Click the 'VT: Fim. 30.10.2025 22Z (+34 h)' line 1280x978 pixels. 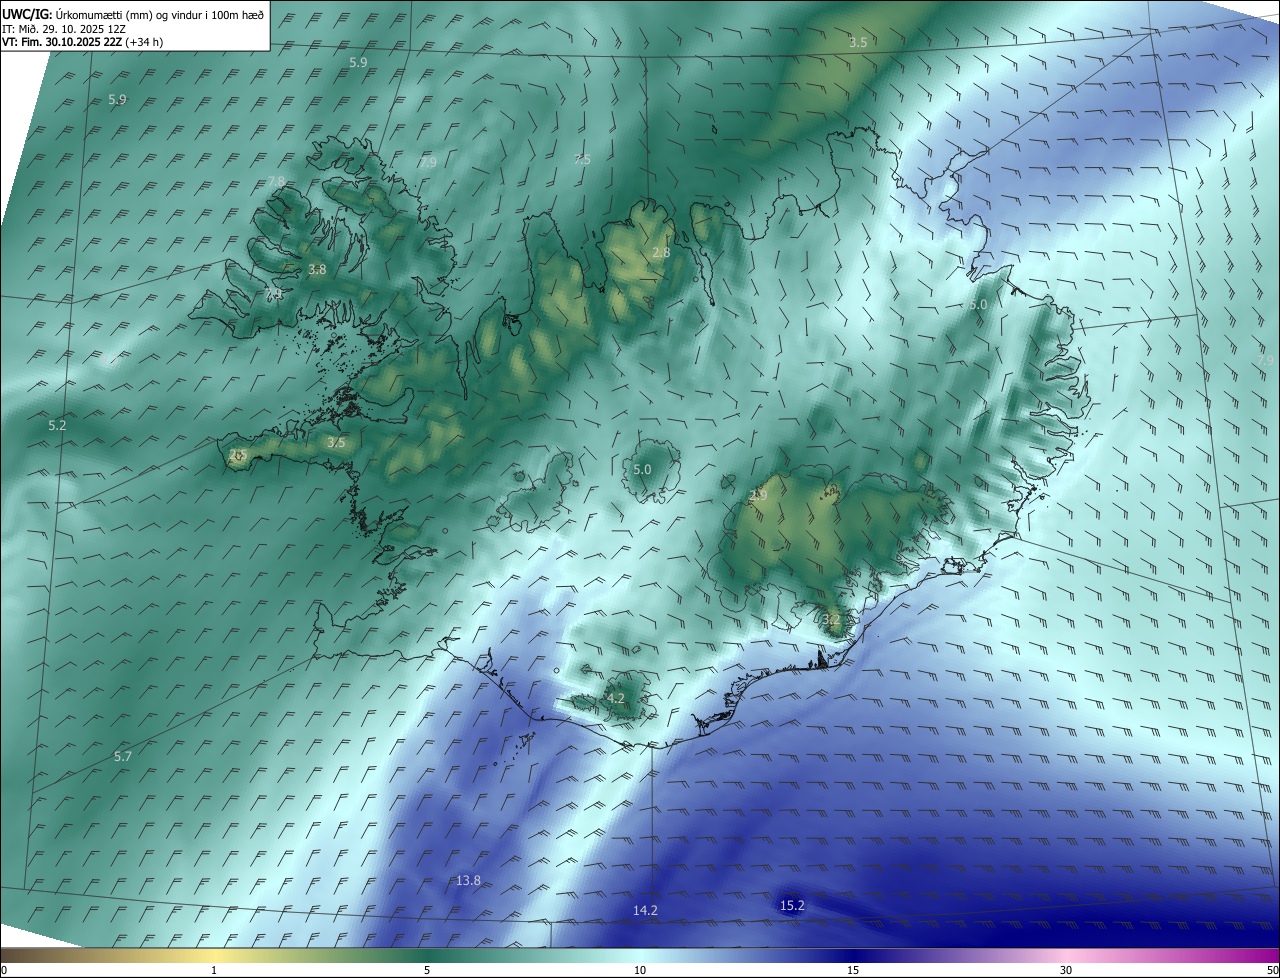(82, 42)
